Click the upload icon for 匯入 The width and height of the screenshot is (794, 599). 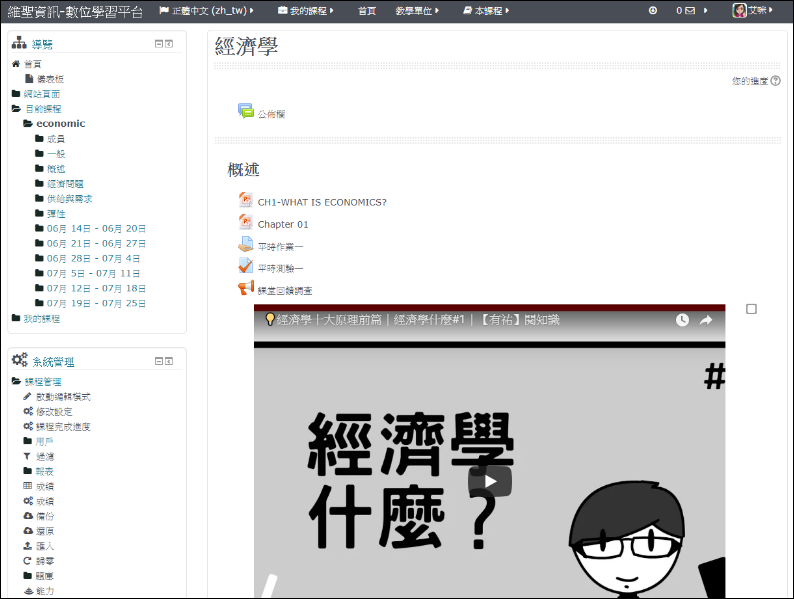tap(28, 545)
